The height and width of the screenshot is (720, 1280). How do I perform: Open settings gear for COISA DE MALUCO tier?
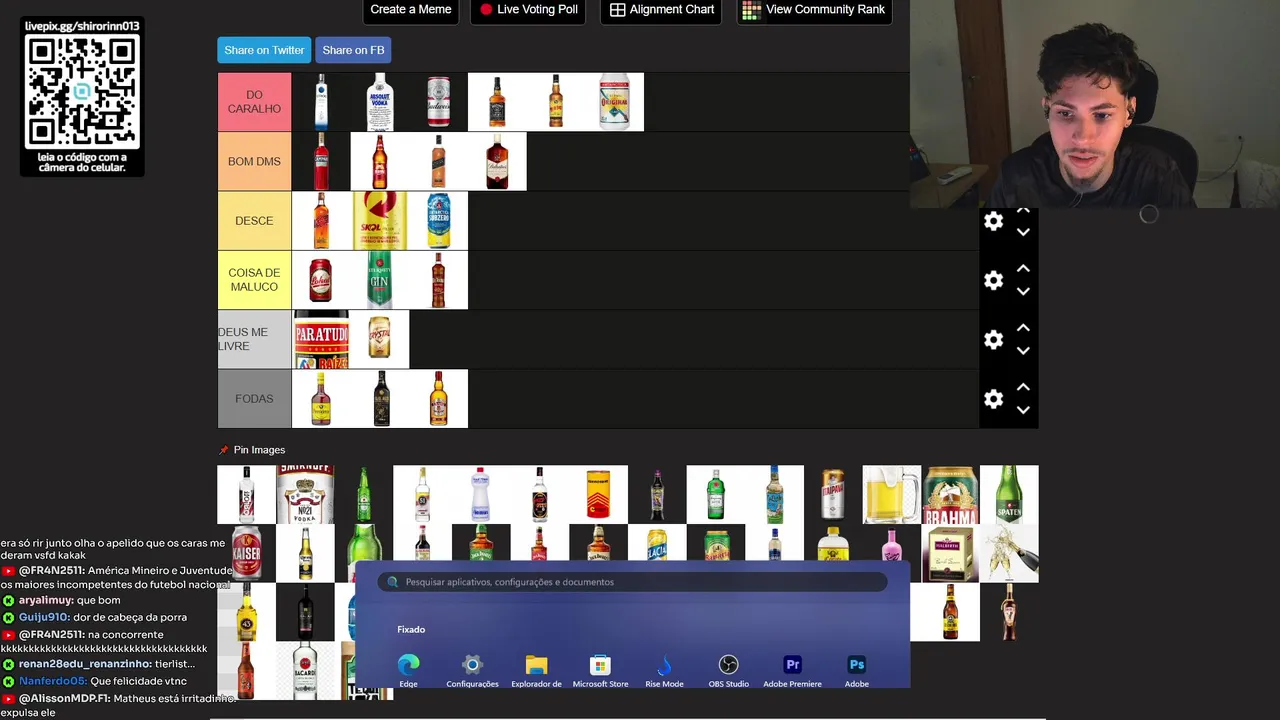click(x=993, y=280)
